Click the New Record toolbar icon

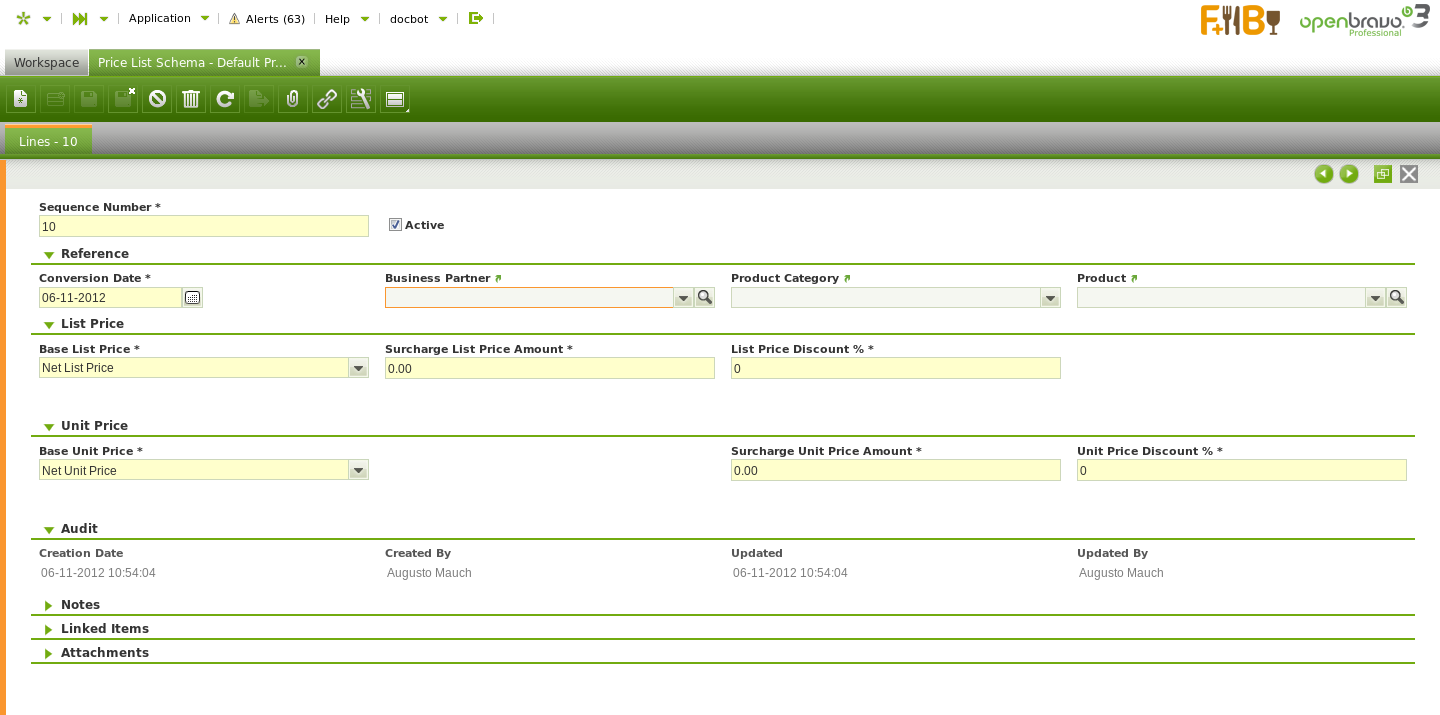coord(21,99)
